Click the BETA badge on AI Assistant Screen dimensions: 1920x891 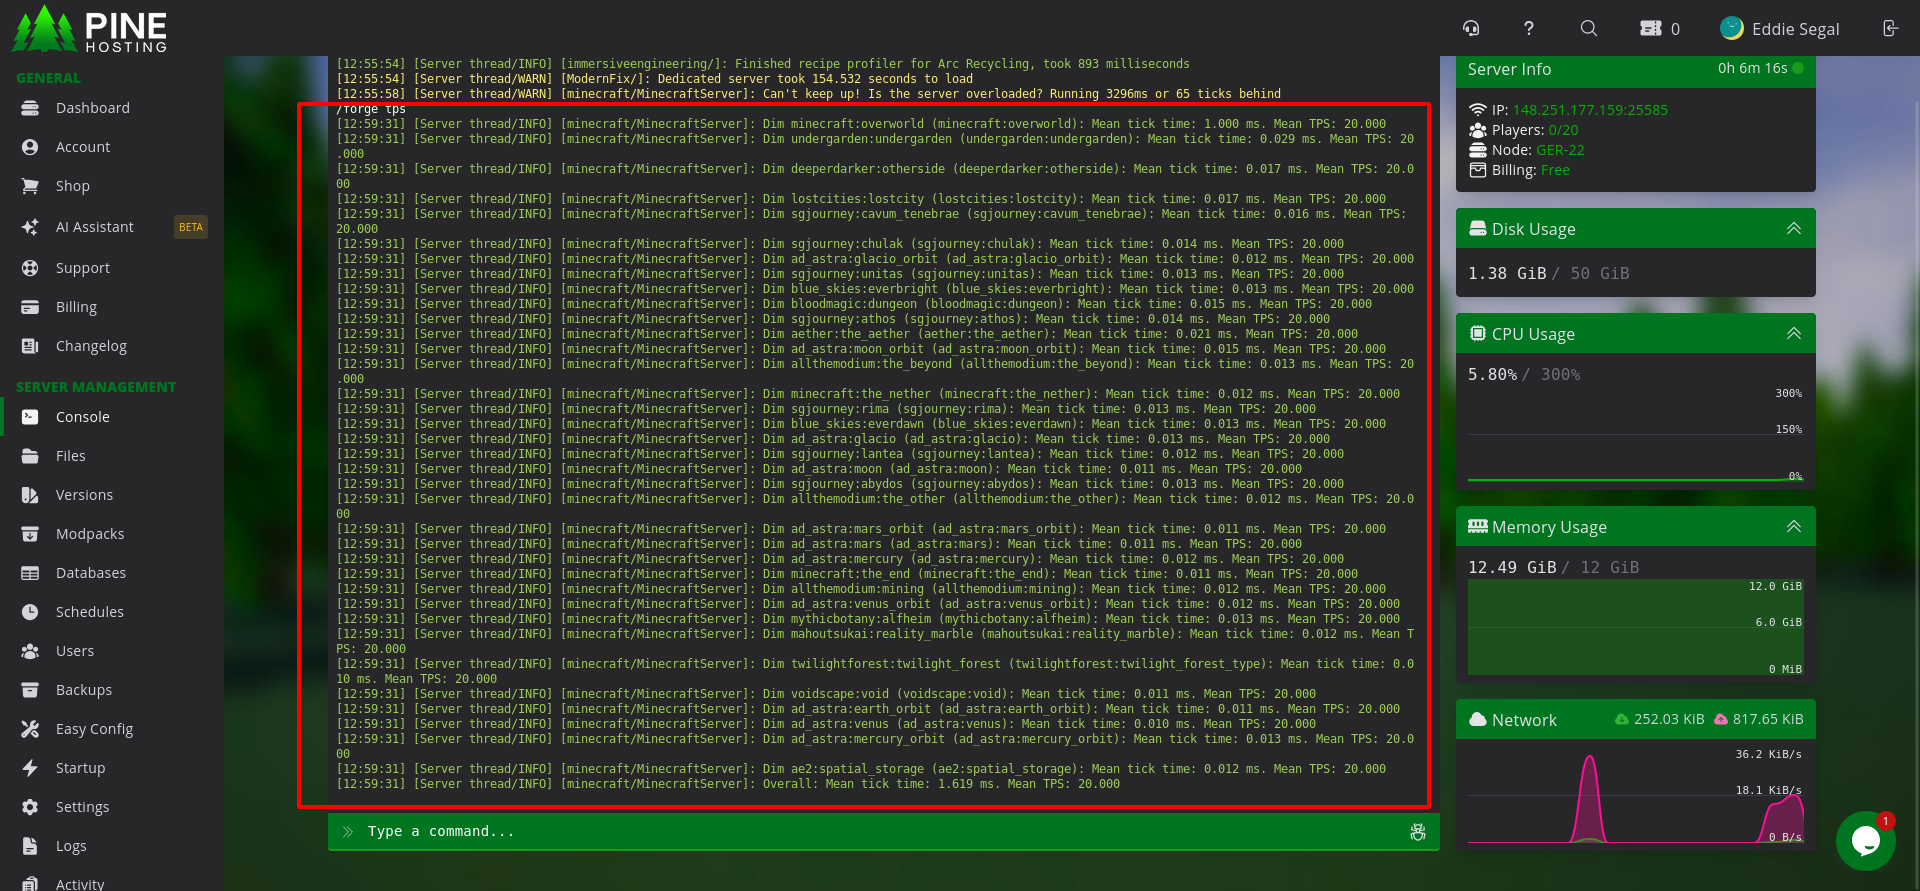191,227
